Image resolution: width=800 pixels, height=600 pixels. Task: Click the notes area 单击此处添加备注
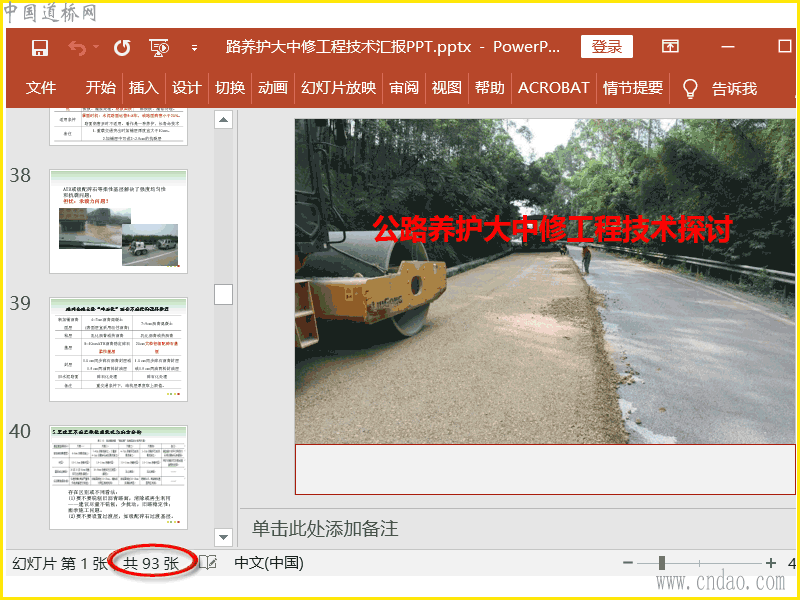pos(325,529)
